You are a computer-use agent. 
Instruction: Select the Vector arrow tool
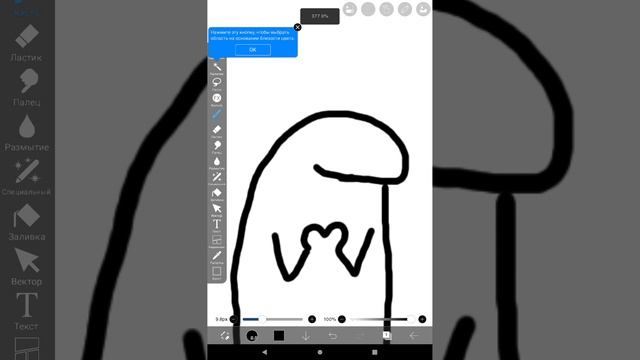pyautogui.click(x=217, y=209)
